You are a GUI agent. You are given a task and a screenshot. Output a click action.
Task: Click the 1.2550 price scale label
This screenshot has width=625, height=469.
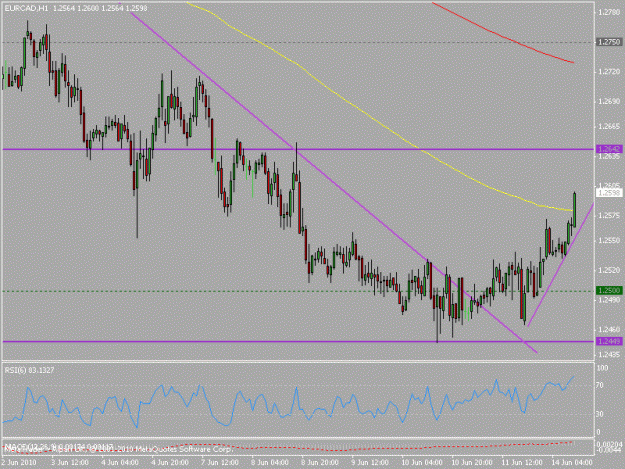(609, 241)
